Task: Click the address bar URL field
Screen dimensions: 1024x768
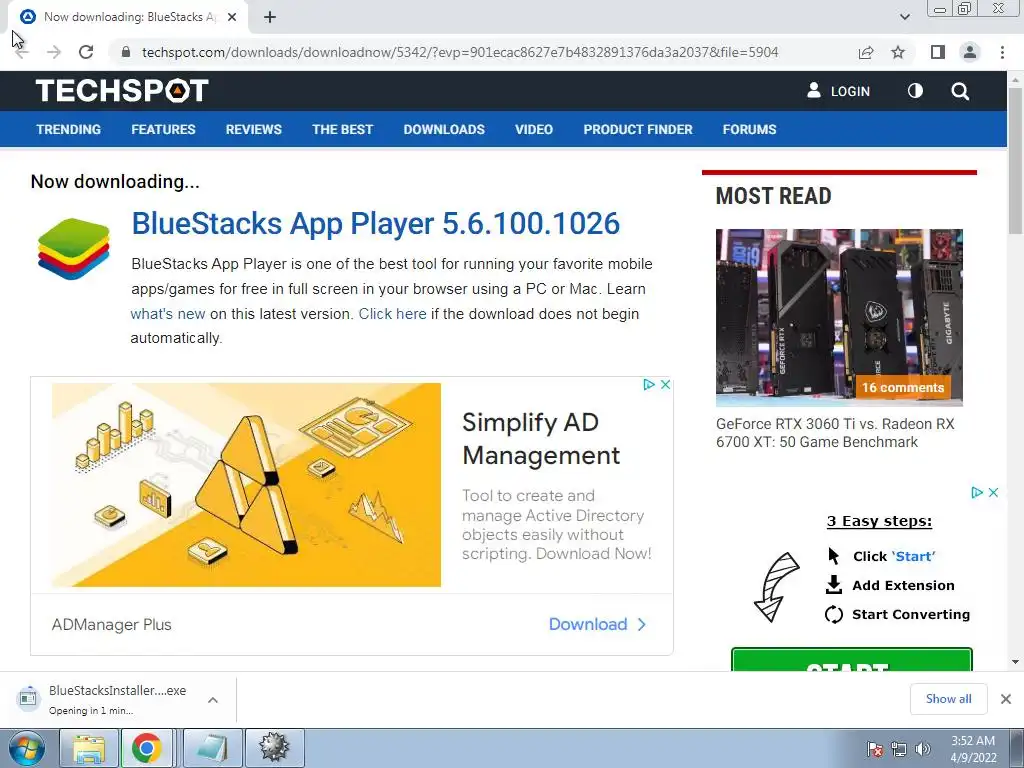Action: coord(460,52)
